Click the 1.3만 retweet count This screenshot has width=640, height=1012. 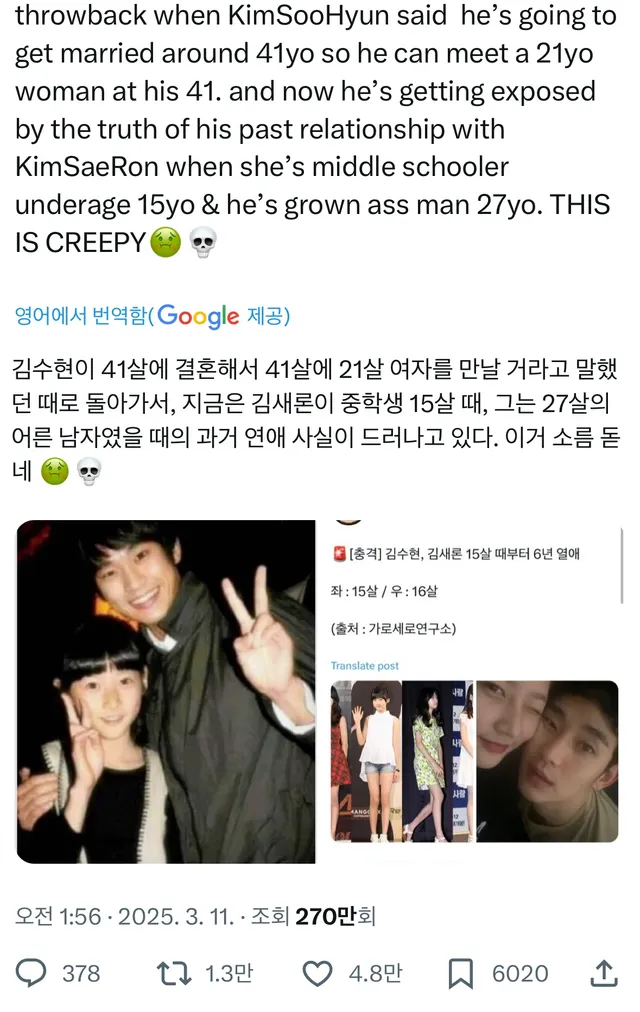(x=228, y=973)
